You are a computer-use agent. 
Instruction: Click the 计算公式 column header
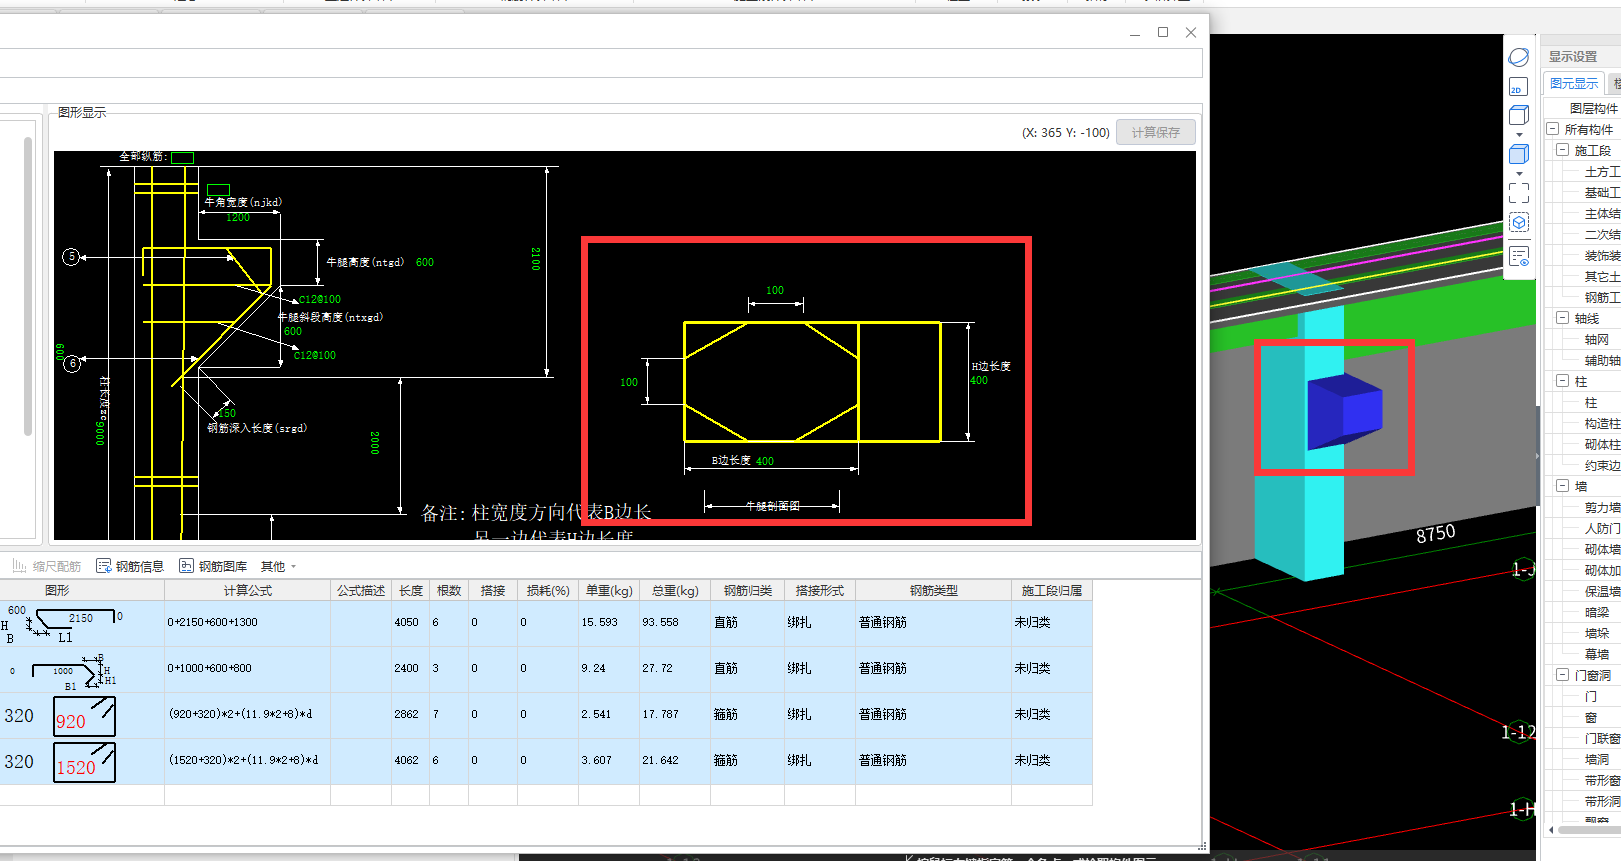click(x=247, y=591)
